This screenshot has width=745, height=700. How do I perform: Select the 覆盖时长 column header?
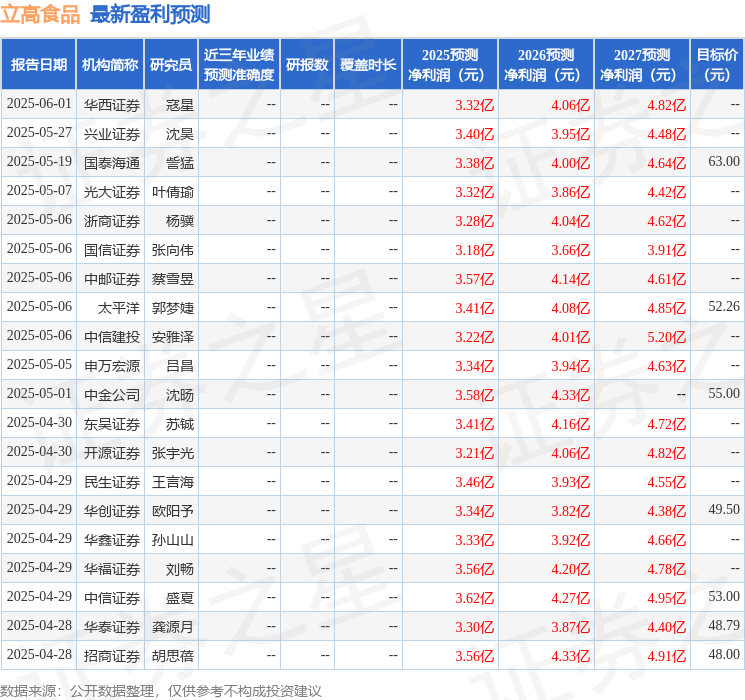[368, 65]
